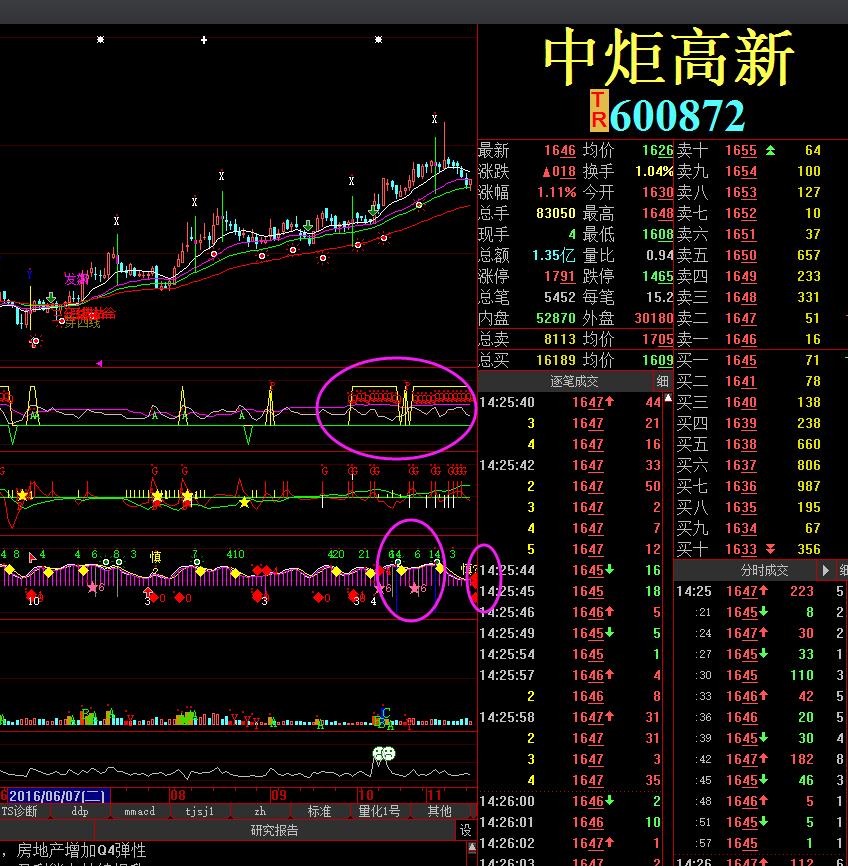Click the 卖四 volume 233

[x=809, y=276]
